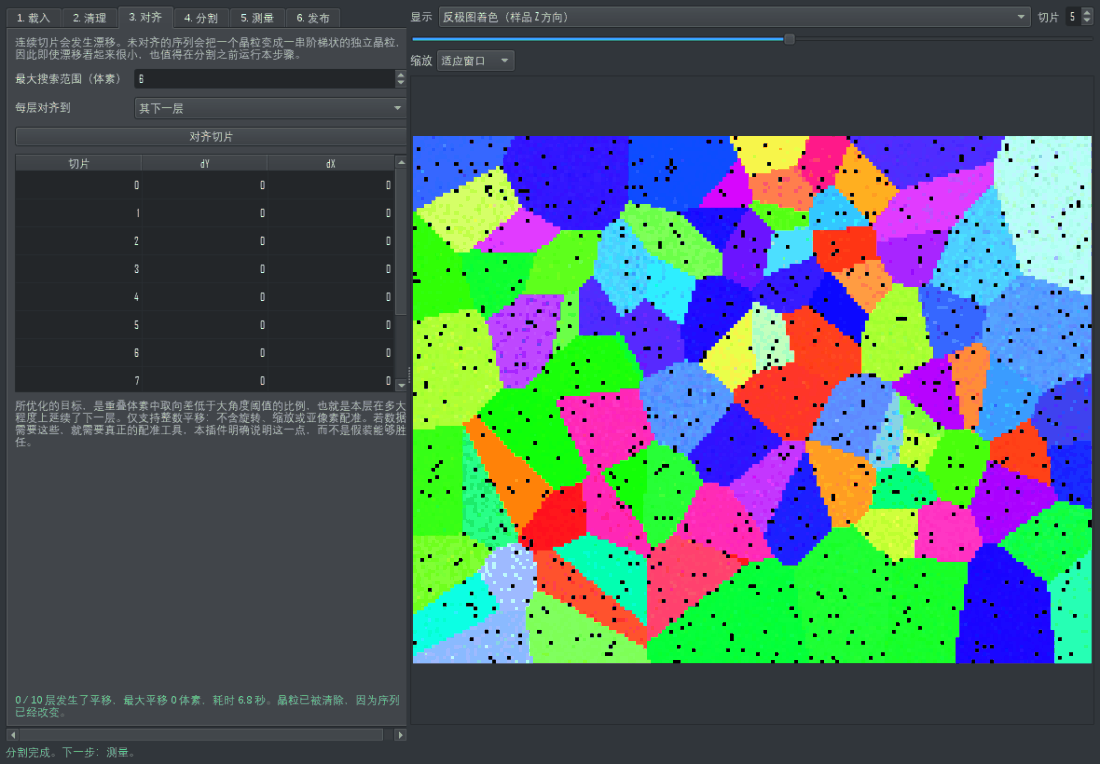
Task: Click the table scroll-down arrow
Action: click(401, 385)
